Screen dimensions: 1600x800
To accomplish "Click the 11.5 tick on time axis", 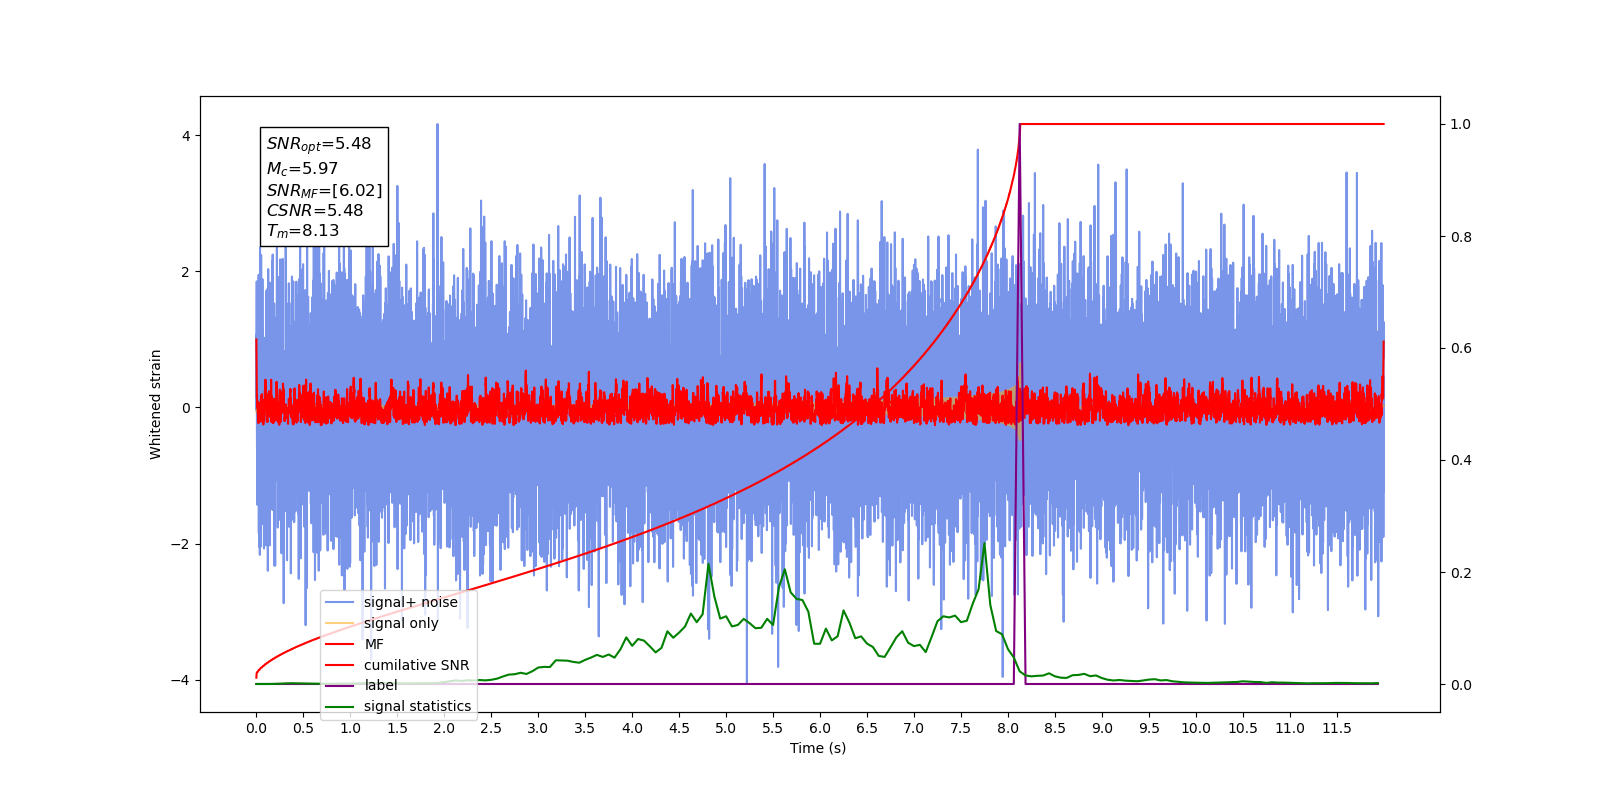I will 1337,728.
